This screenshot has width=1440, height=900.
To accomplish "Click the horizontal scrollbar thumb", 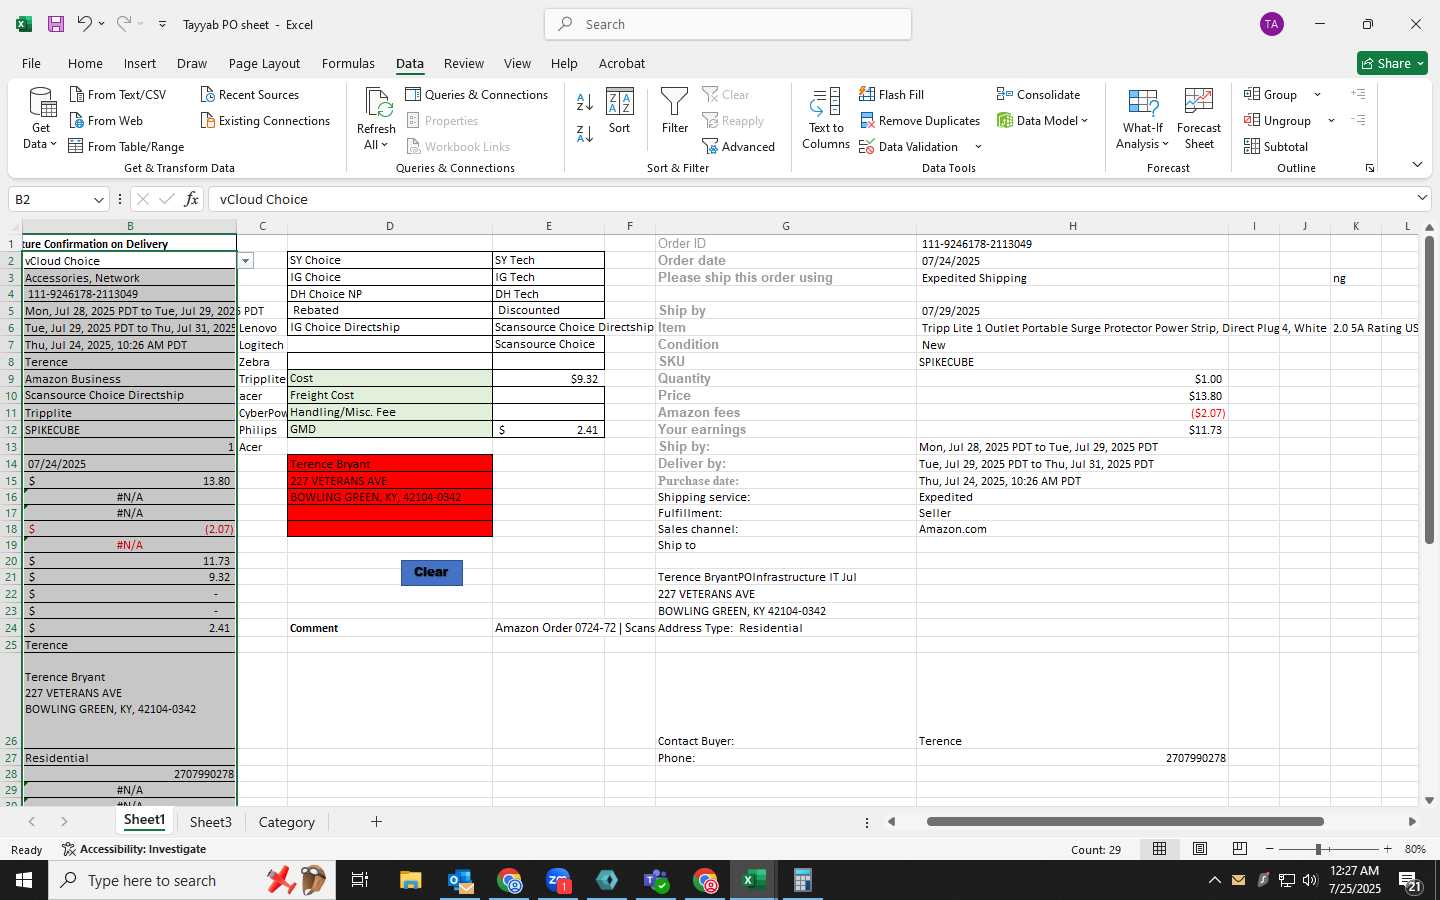I will 1125,822.
